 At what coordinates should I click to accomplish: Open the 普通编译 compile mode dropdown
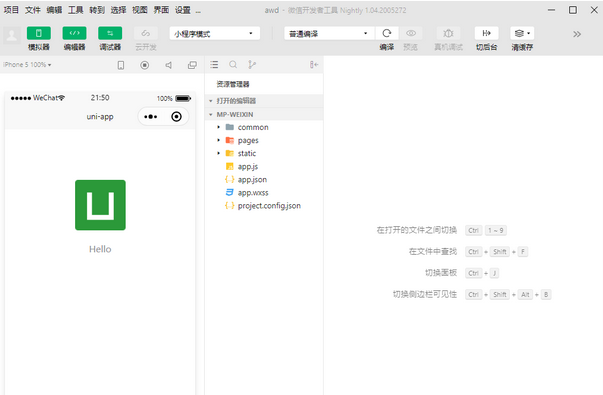[x=329, y=33]
